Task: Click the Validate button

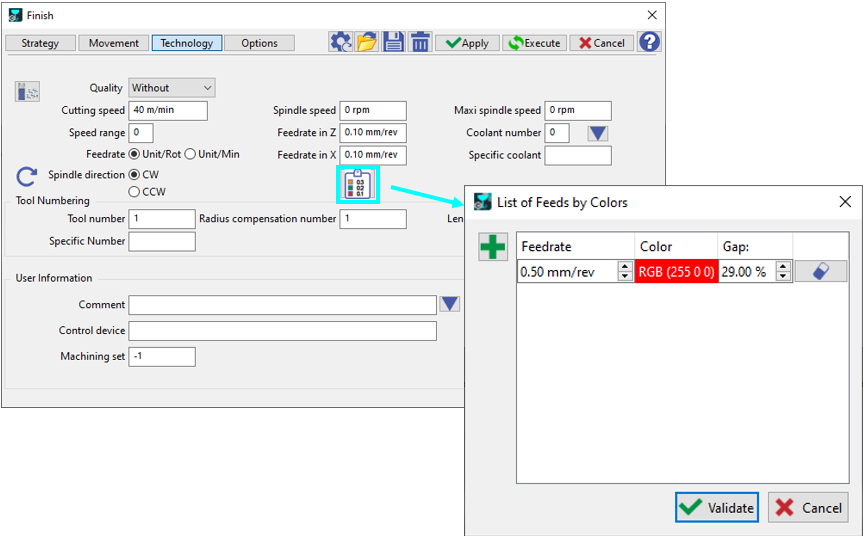Action: pos(716,507)
